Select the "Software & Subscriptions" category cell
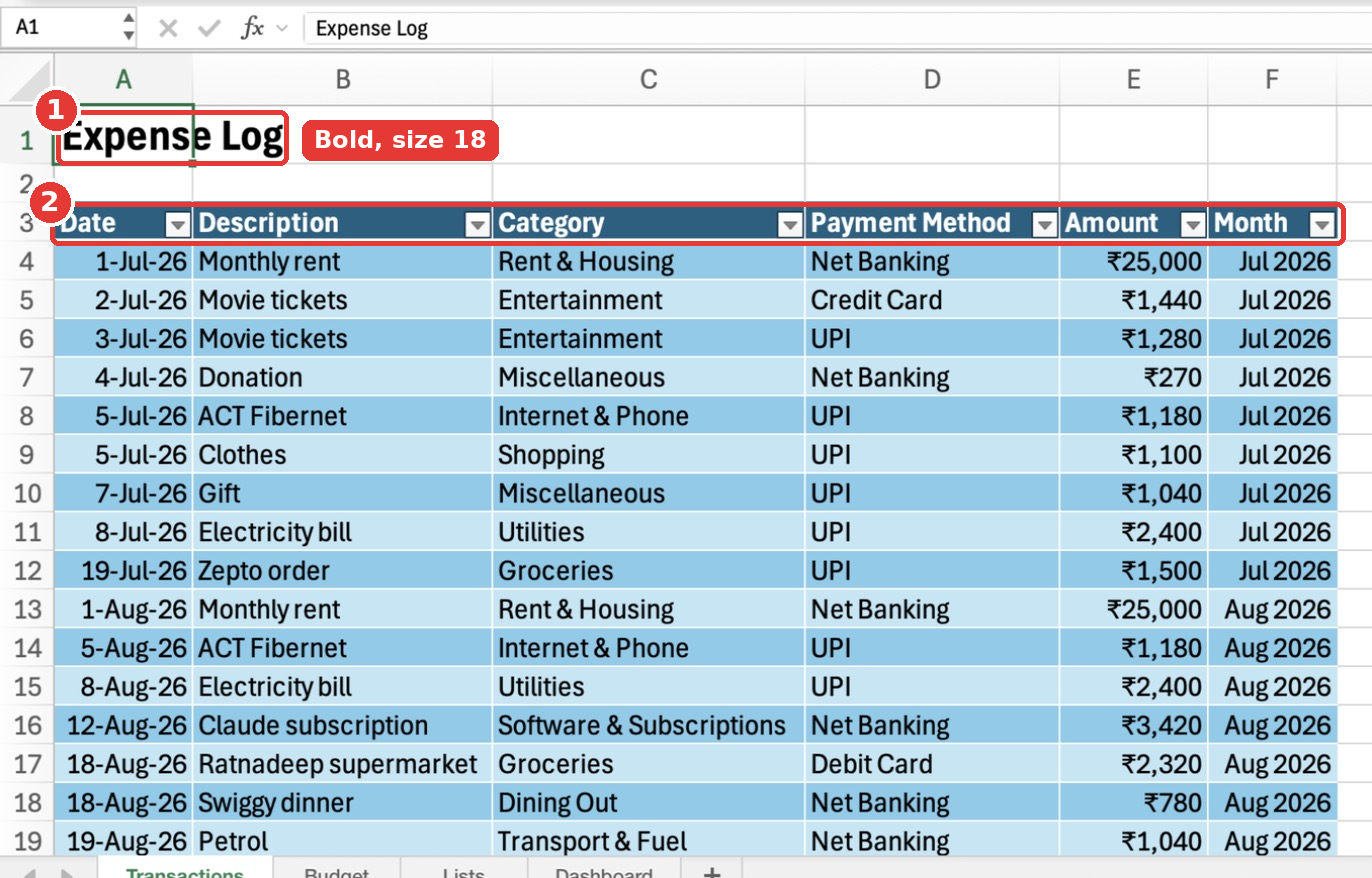The width and height of the screenshot is (1372, 878). coord(649,726)
